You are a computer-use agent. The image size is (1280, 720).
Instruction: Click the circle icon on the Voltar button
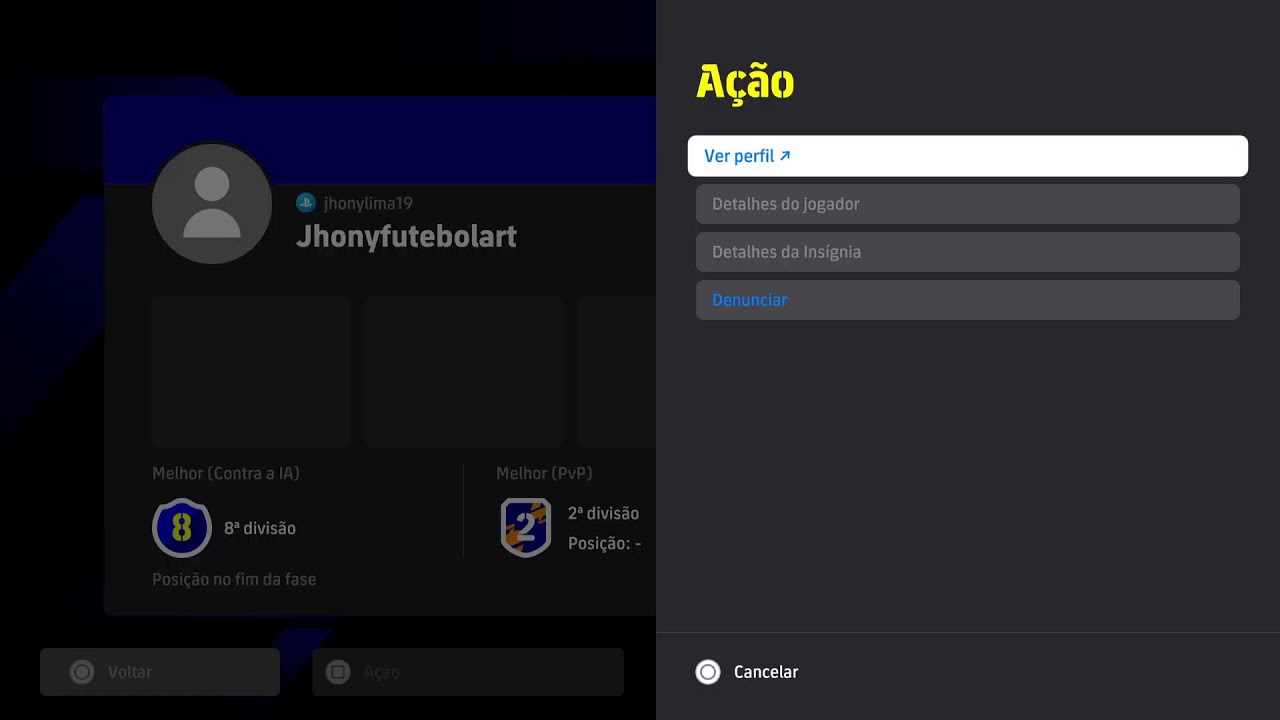click(82, 672)
